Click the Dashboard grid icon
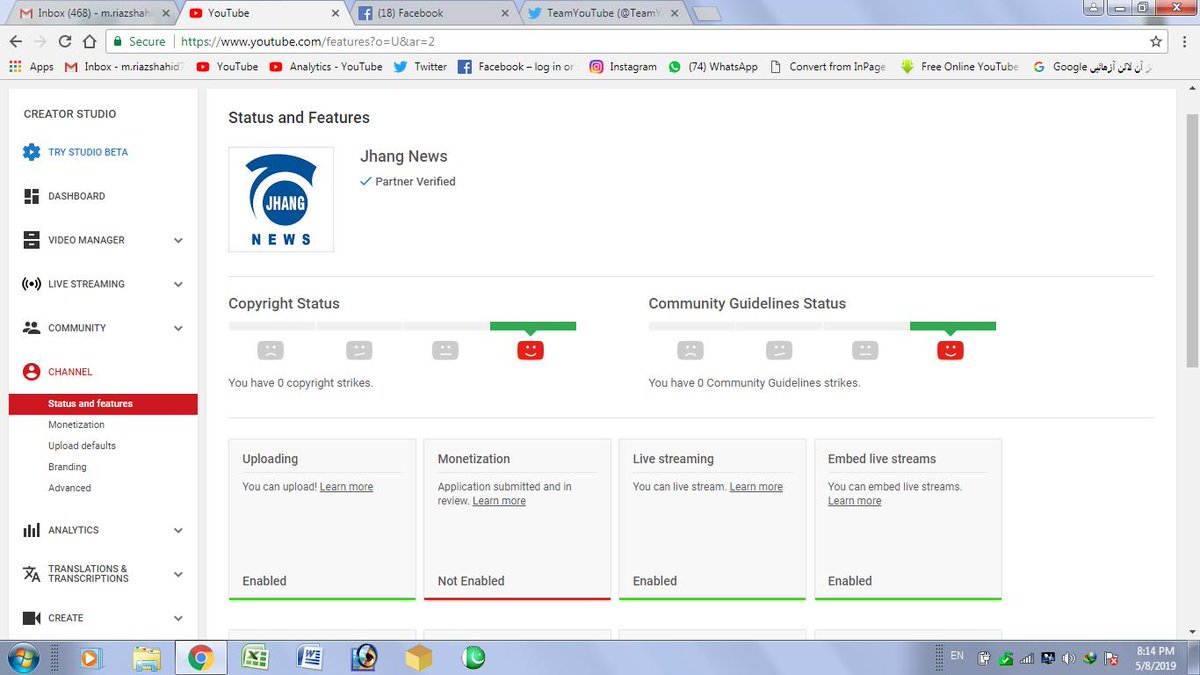1200x675 pixels. coord(31,196)
